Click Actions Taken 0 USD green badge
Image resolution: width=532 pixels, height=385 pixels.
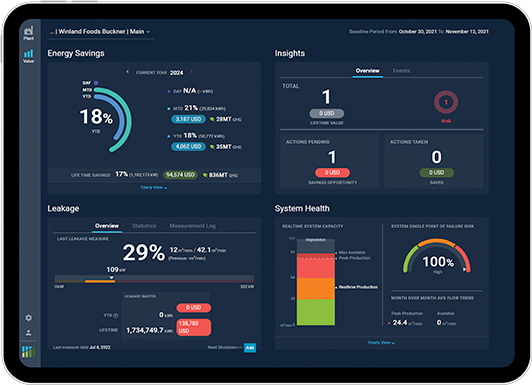[436, 173]
